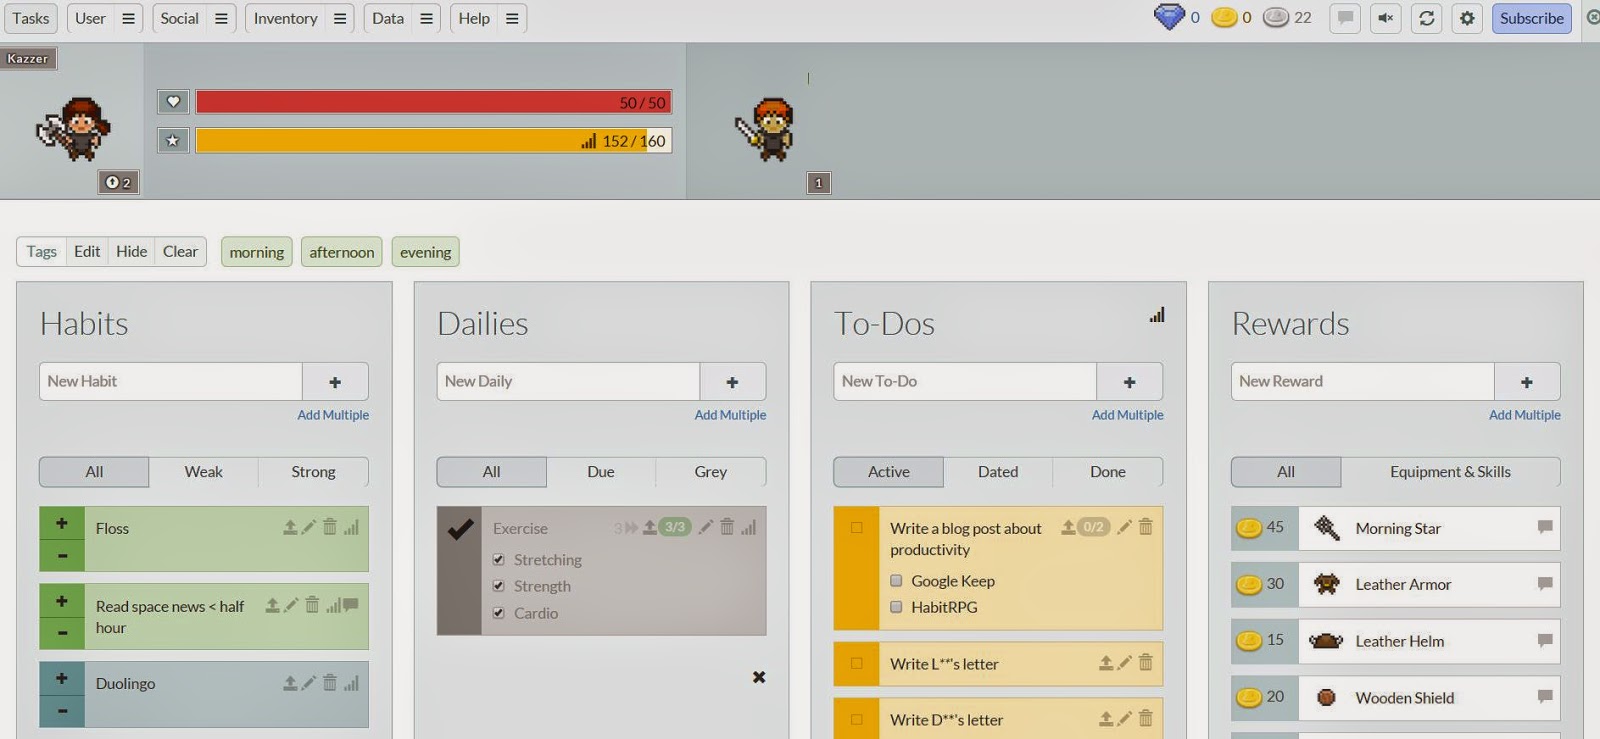
Task: Edit the Duolingo habit with pencil icon
Action: pyautogui.click(x=309, y=683)
